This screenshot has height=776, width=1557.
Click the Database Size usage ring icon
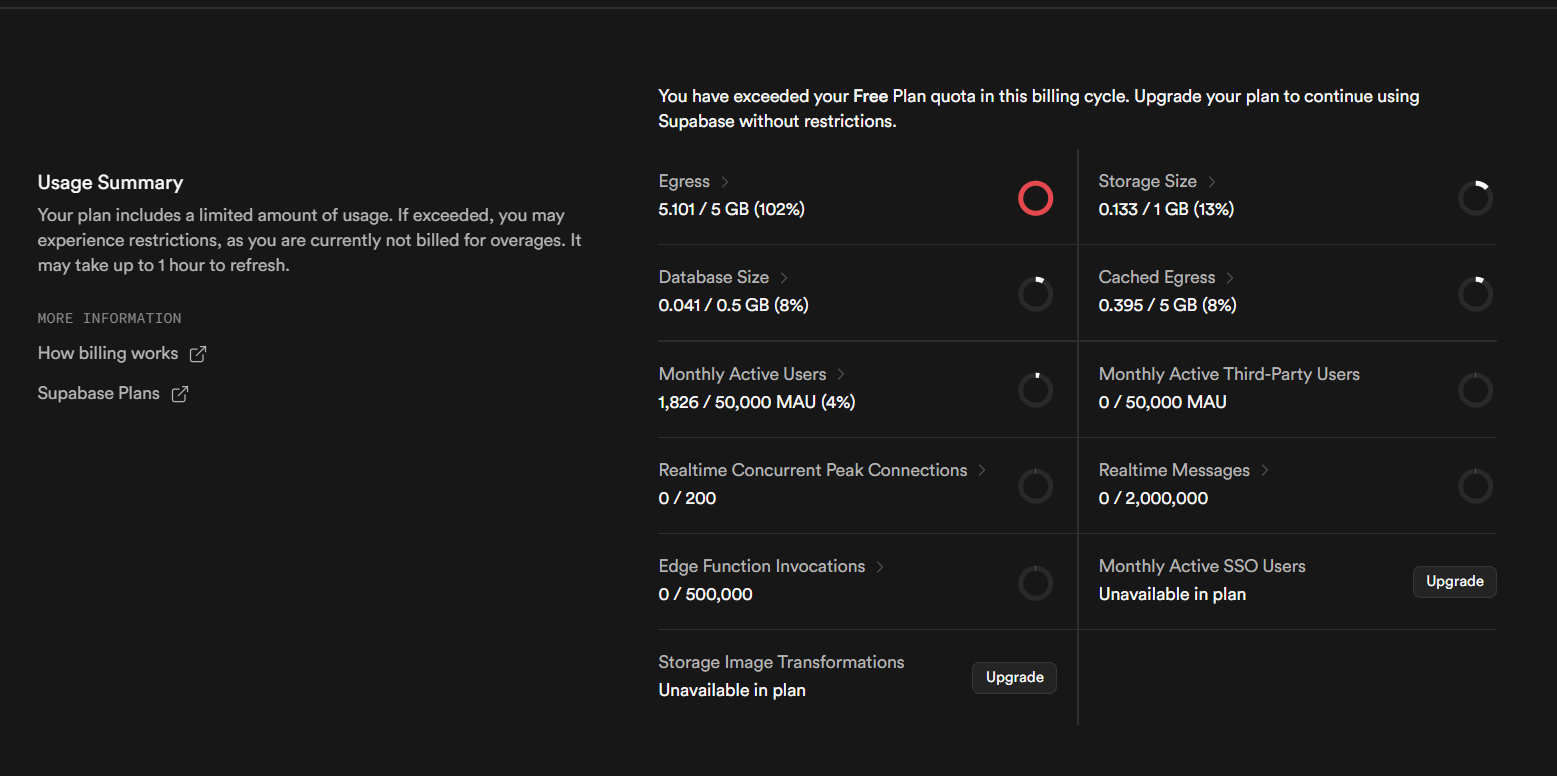coord(1035,294)
